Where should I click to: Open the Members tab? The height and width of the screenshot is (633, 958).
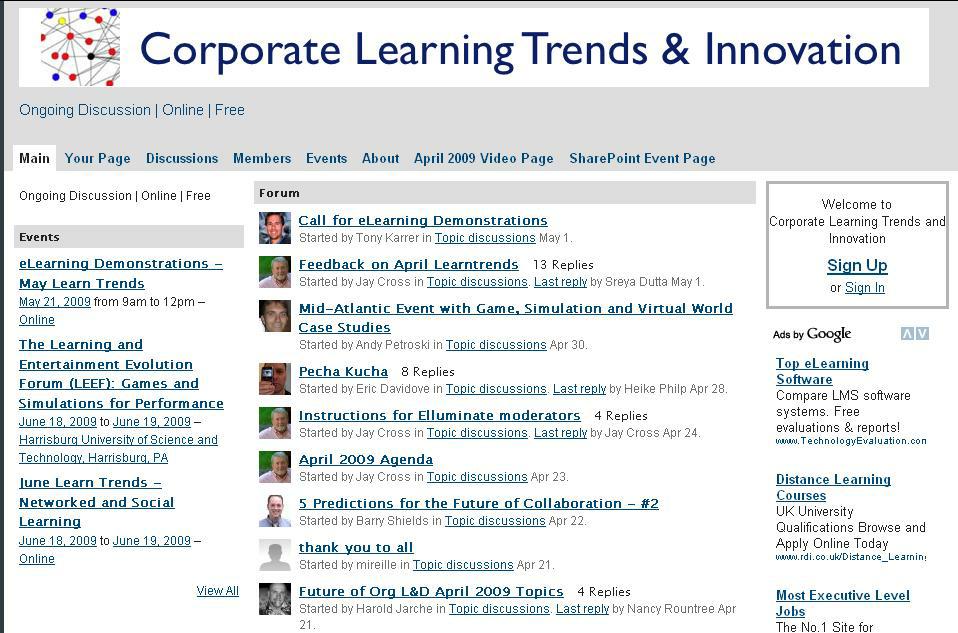262,158
